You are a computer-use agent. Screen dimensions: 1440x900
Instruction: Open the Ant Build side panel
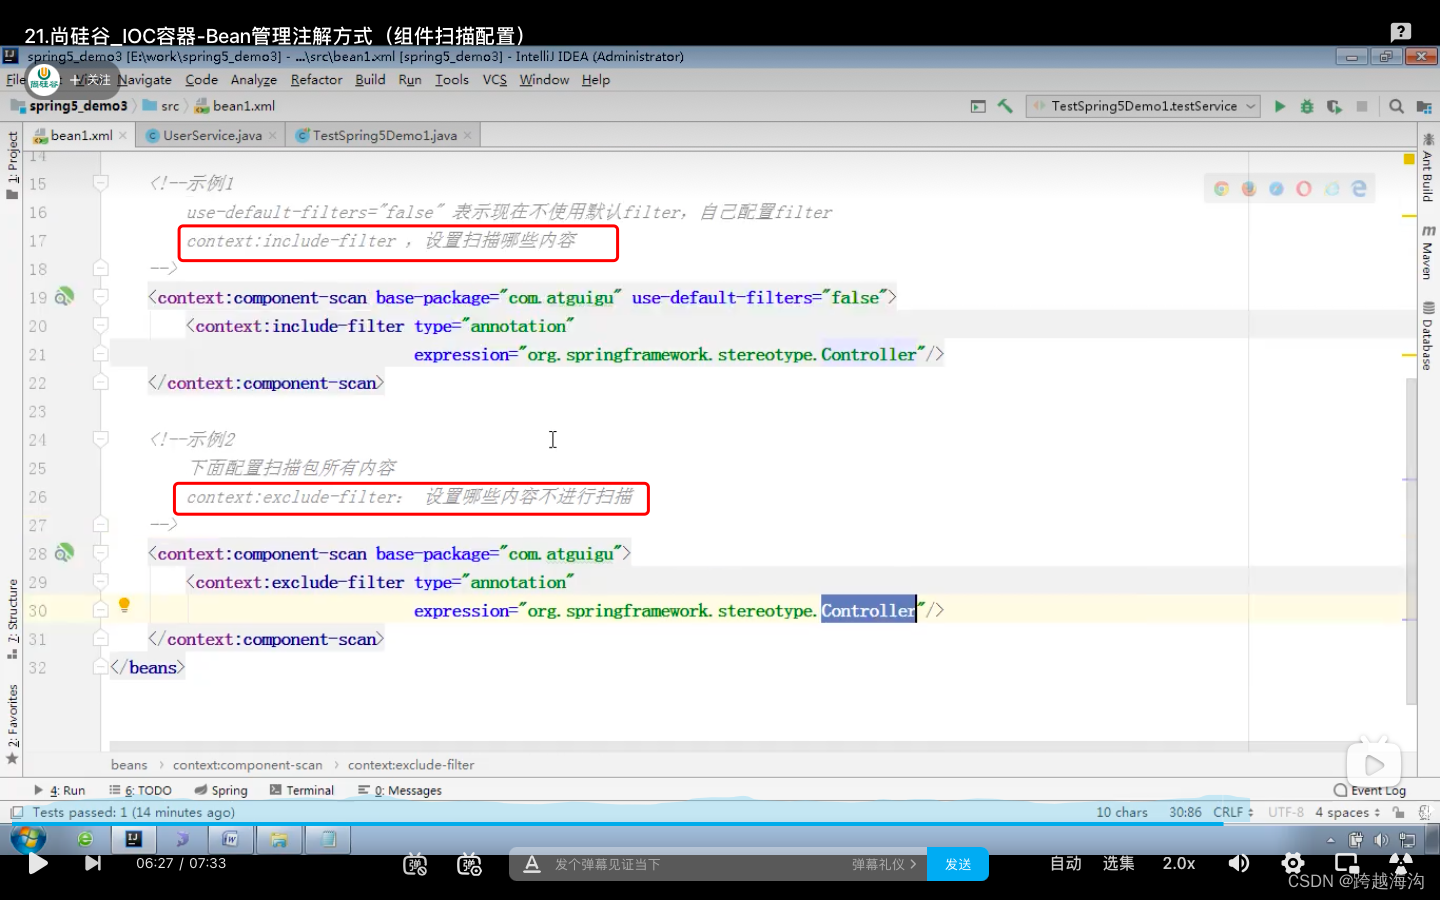pyautogui.click(x=1427, y=169)
